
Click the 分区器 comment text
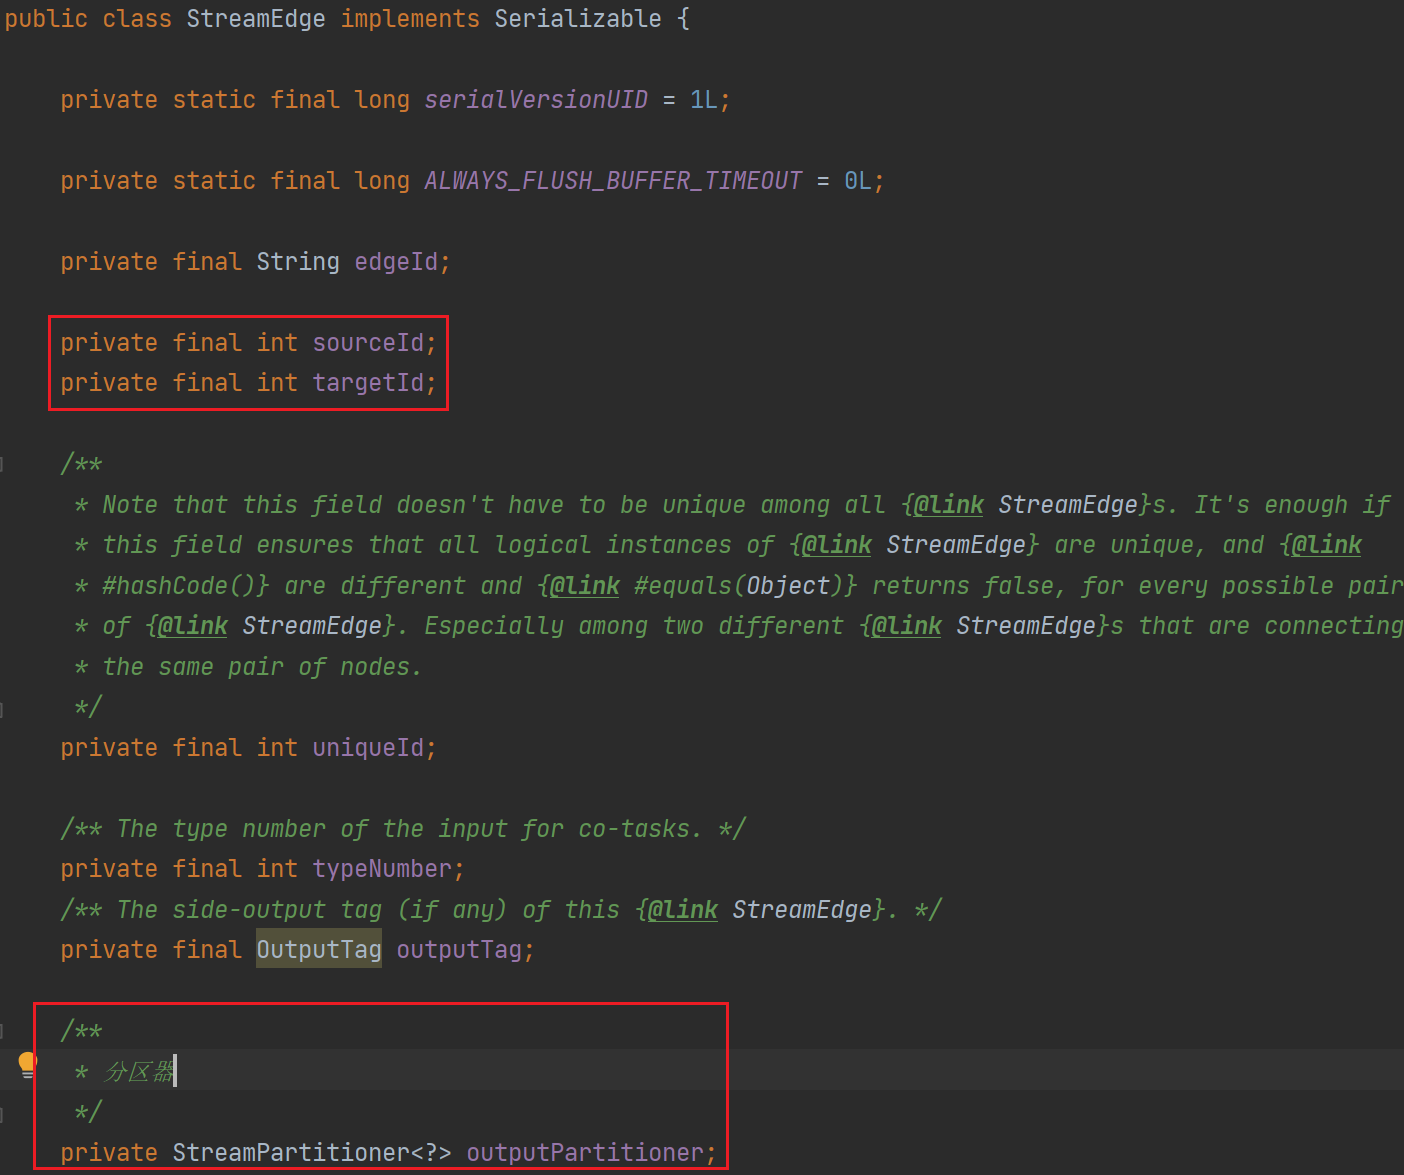(x=139, y=1072)
